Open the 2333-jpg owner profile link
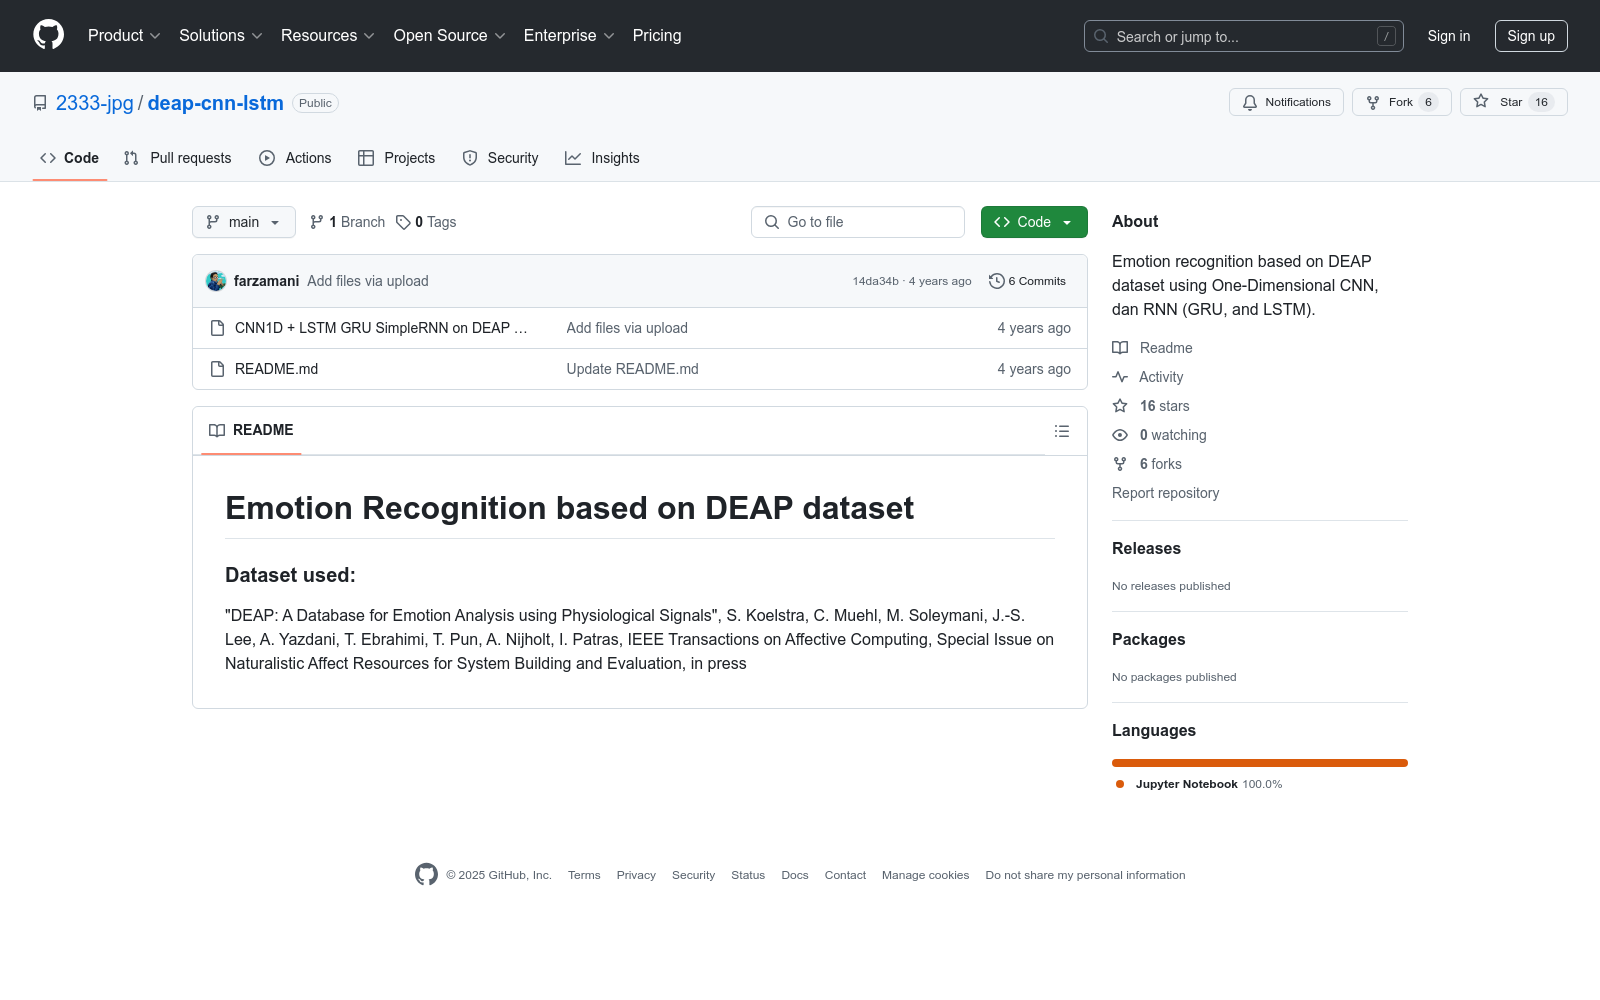The width and height of the screenshot is (1600, 1000). pos(95,103)
